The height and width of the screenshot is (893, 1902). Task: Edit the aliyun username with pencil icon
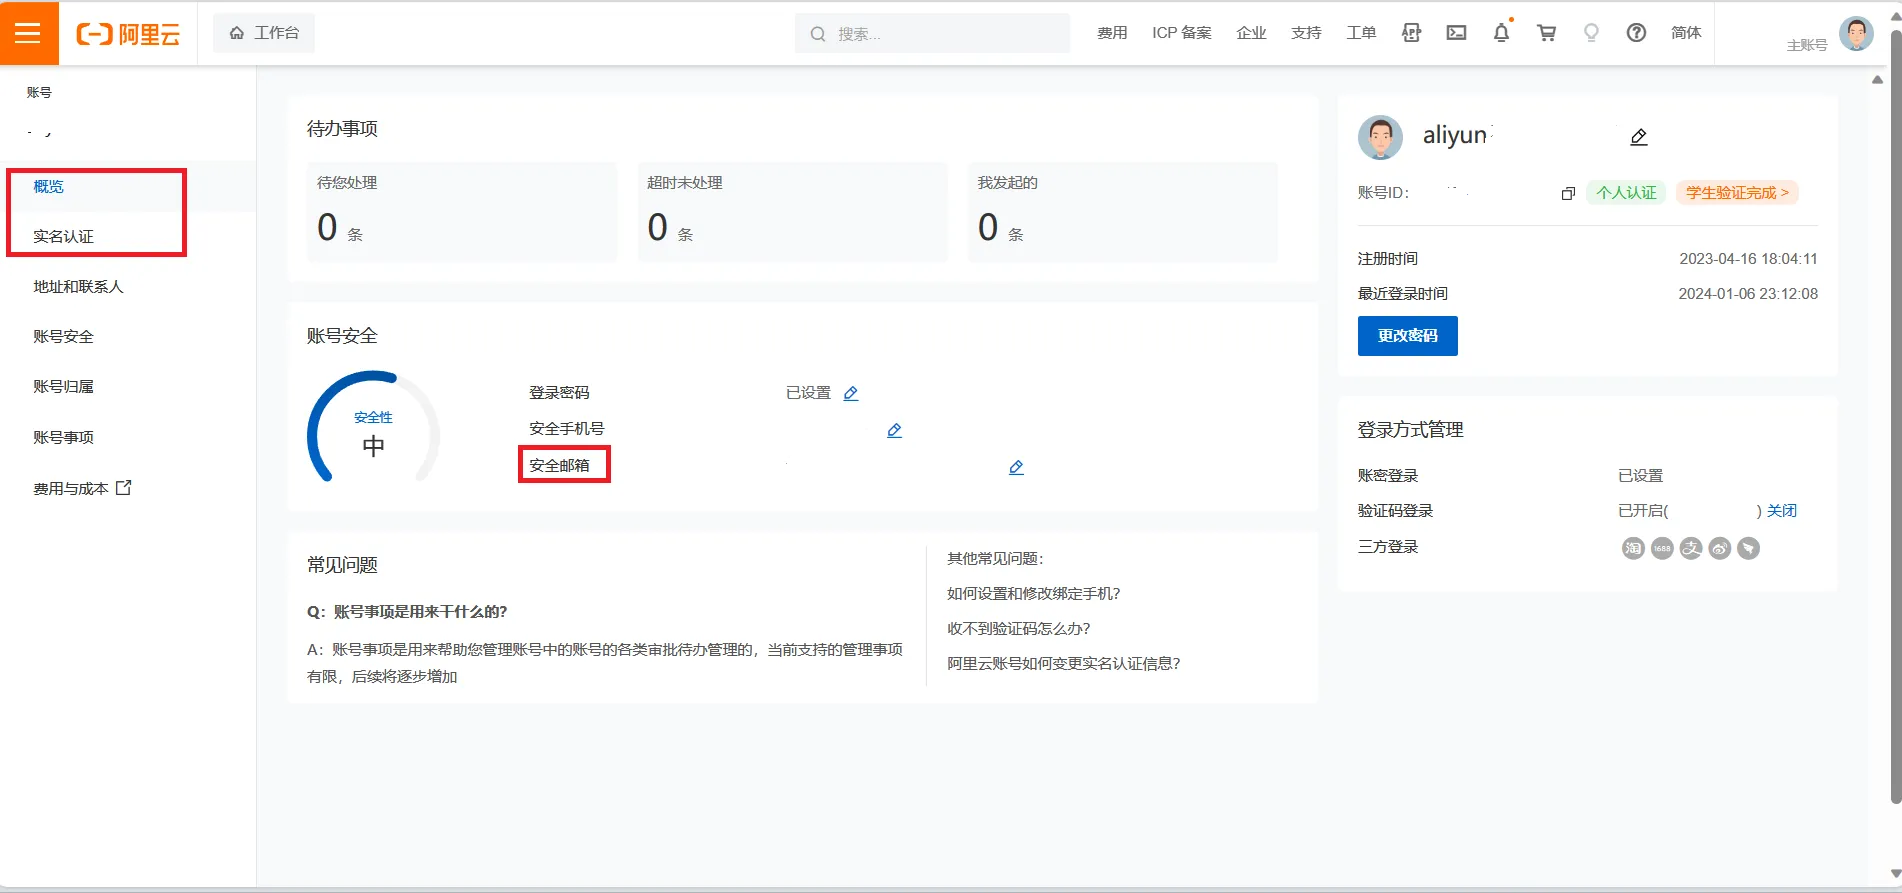(1638, 137)
